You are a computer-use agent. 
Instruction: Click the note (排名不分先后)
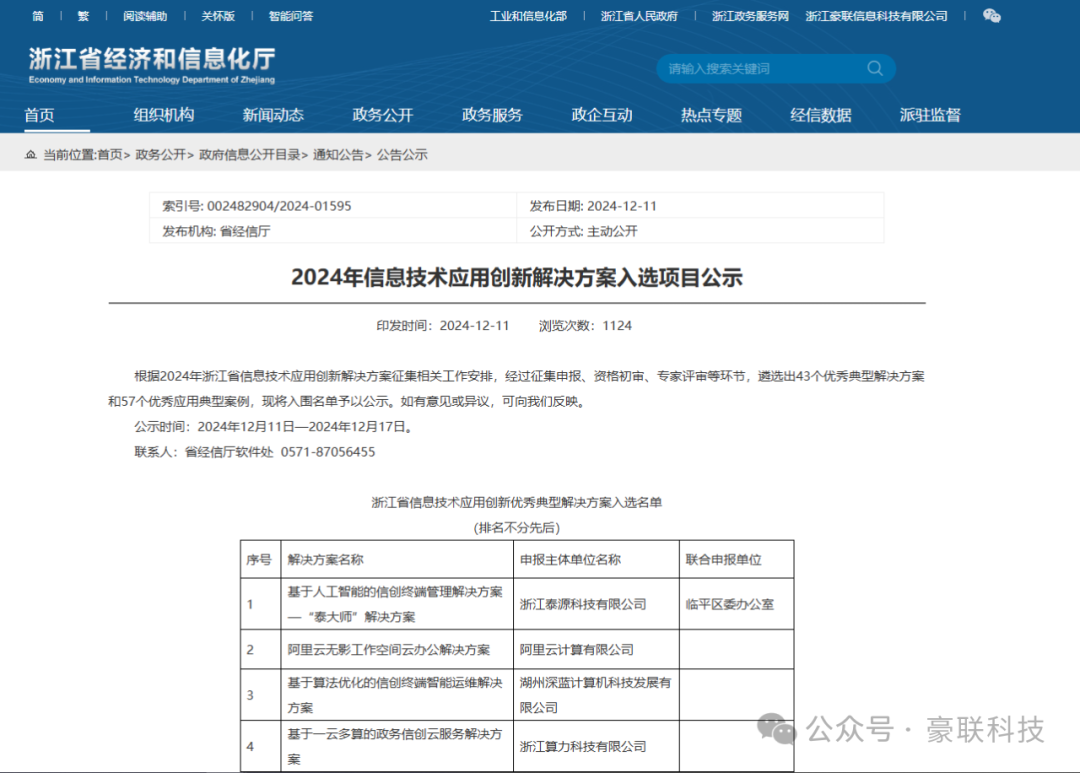[x=517, y=528]
